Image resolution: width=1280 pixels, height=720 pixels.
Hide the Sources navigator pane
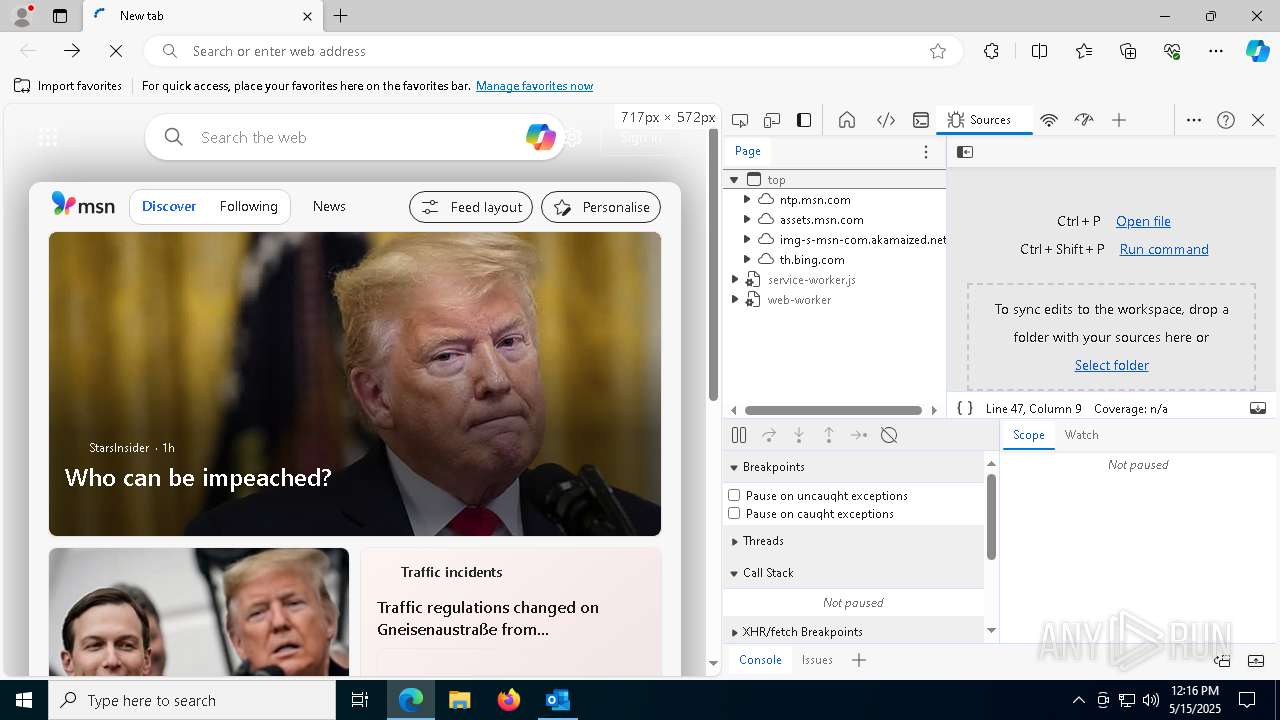point(965,152)
